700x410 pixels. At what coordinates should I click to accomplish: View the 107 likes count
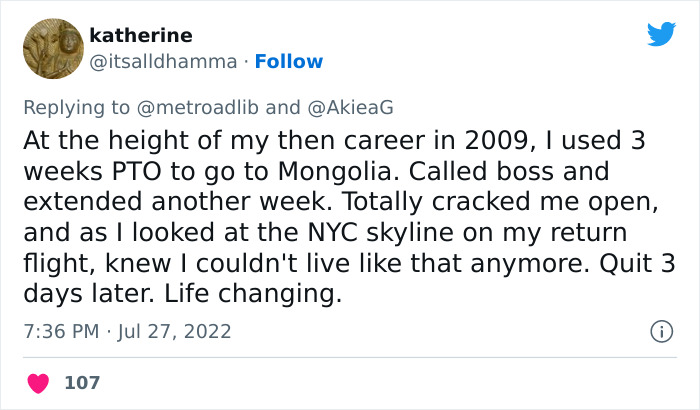pyautogui.click(x=82, y=382)
